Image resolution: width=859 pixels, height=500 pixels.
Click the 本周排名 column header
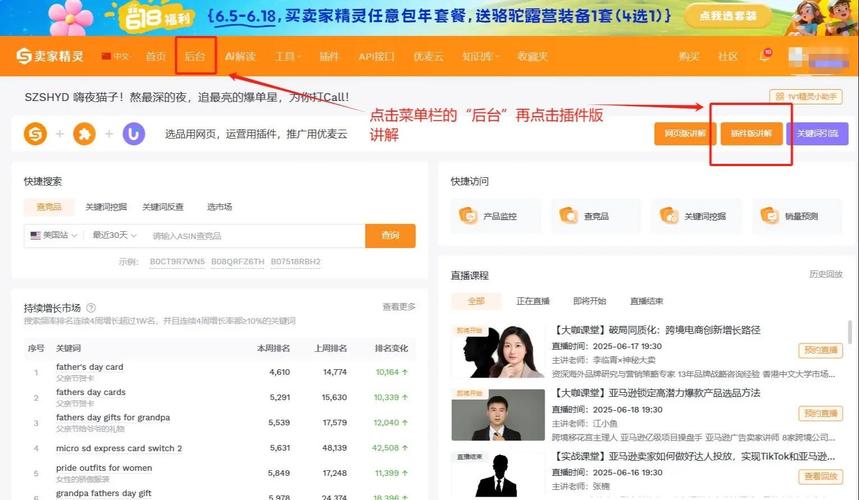273,348
